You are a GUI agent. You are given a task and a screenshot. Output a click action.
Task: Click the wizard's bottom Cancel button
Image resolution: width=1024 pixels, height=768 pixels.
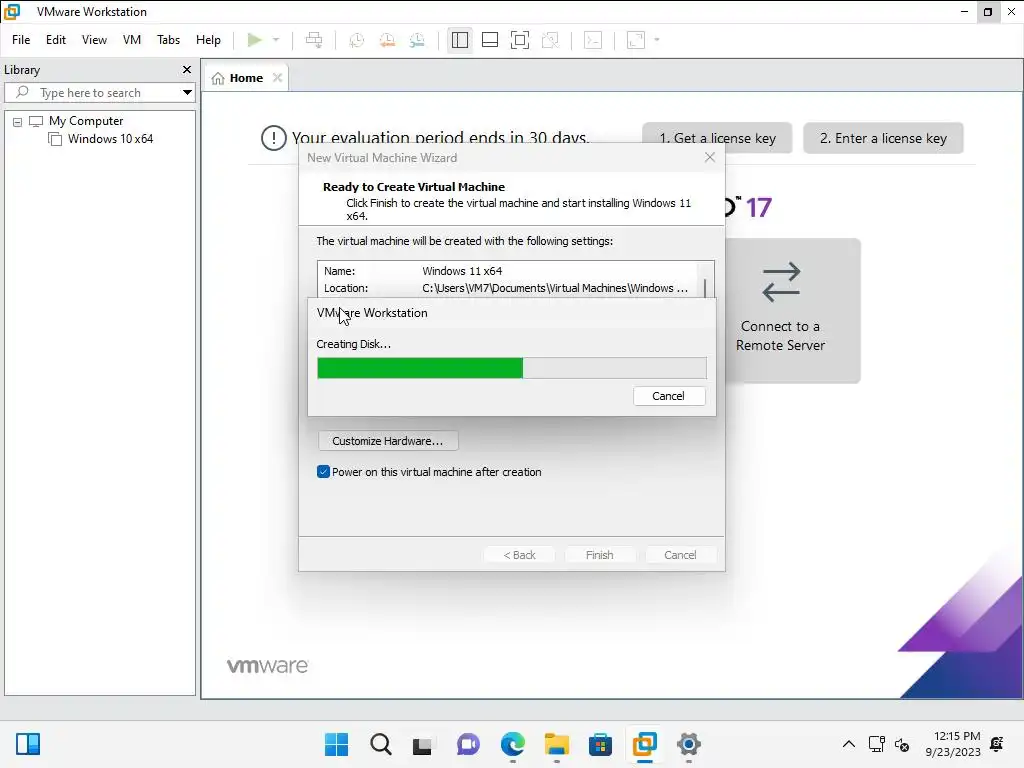coord(680,554)
